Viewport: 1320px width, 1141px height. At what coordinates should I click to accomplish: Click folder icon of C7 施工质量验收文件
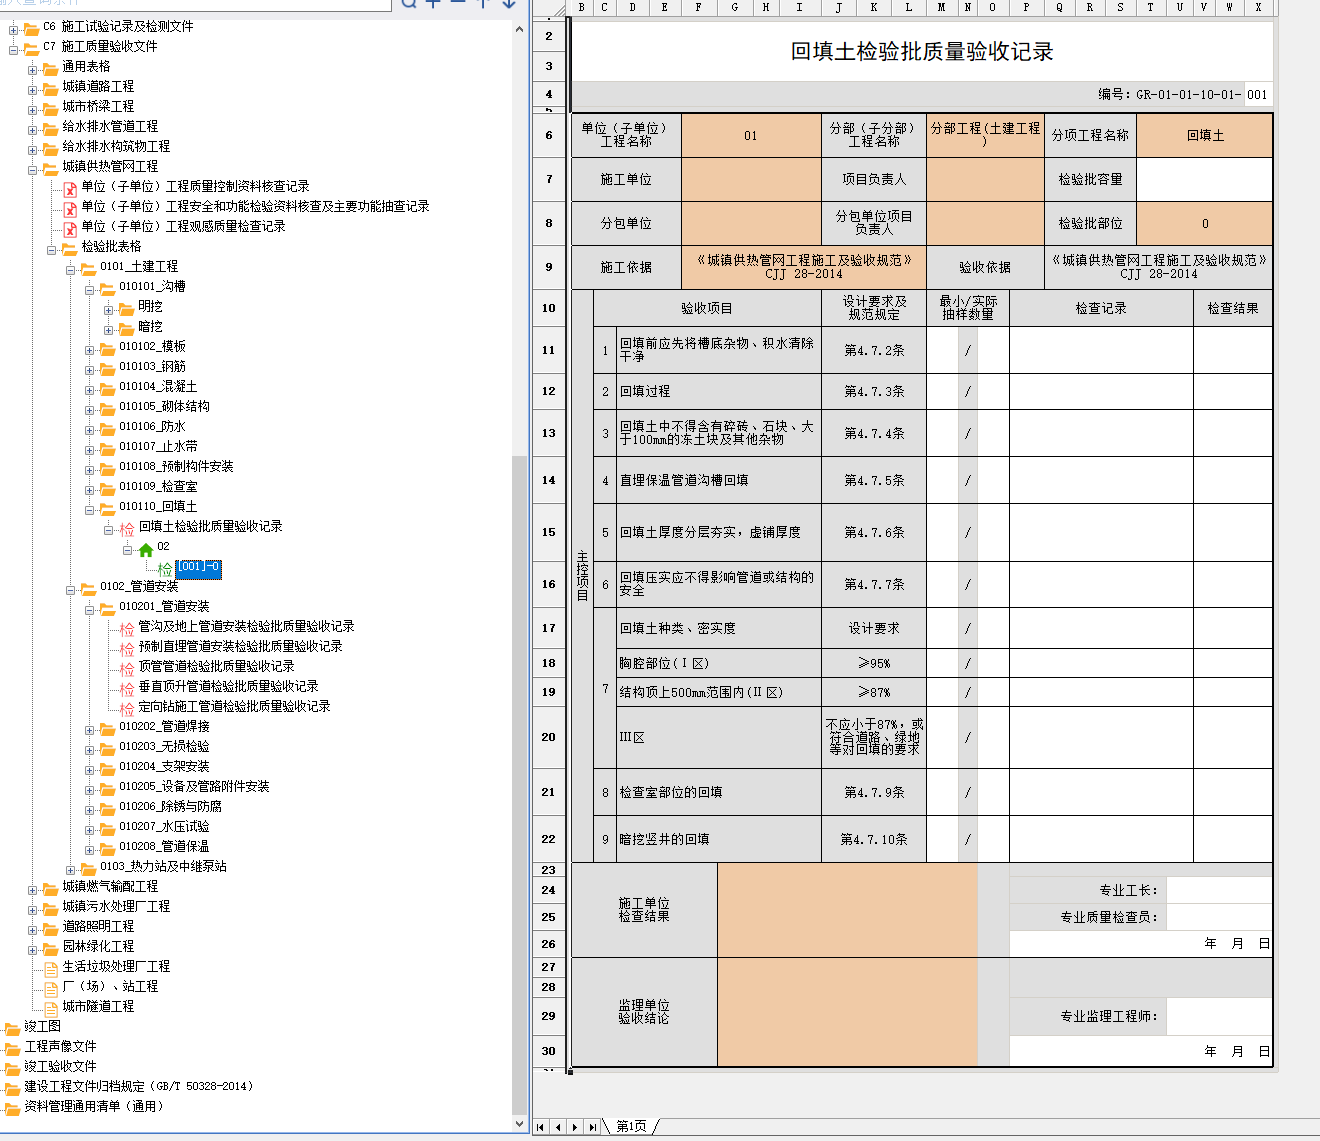(x=31, y=48)
